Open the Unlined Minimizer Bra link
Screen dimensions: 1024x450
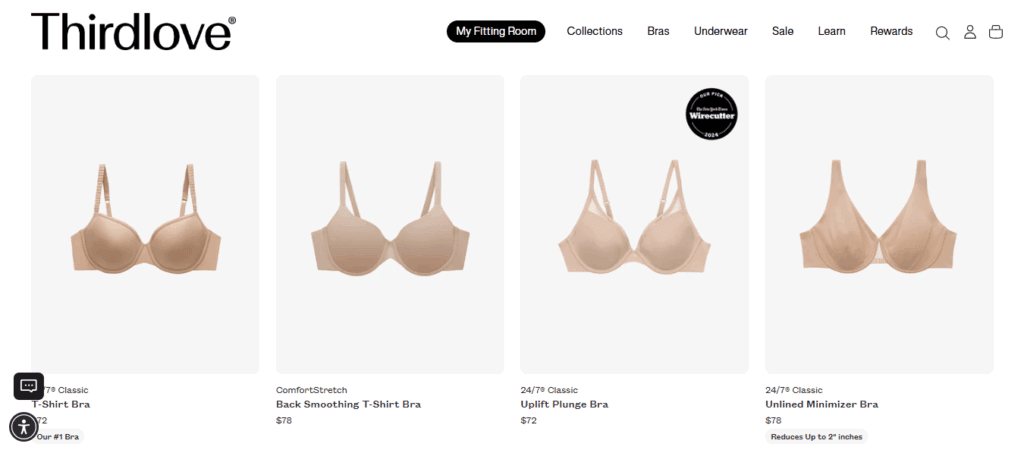pos(822,404)
